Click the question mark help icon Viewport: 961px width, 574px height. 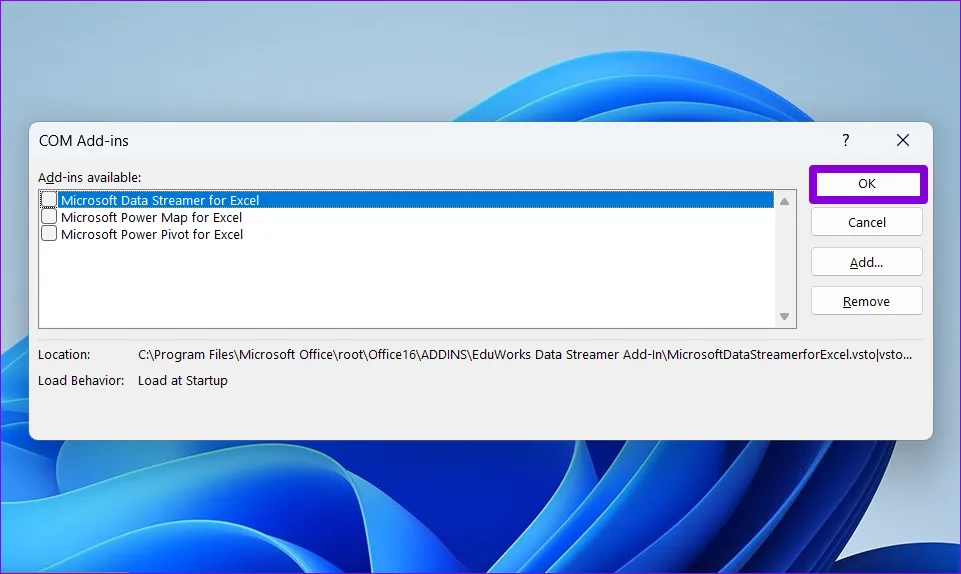(x=845, y=141)
